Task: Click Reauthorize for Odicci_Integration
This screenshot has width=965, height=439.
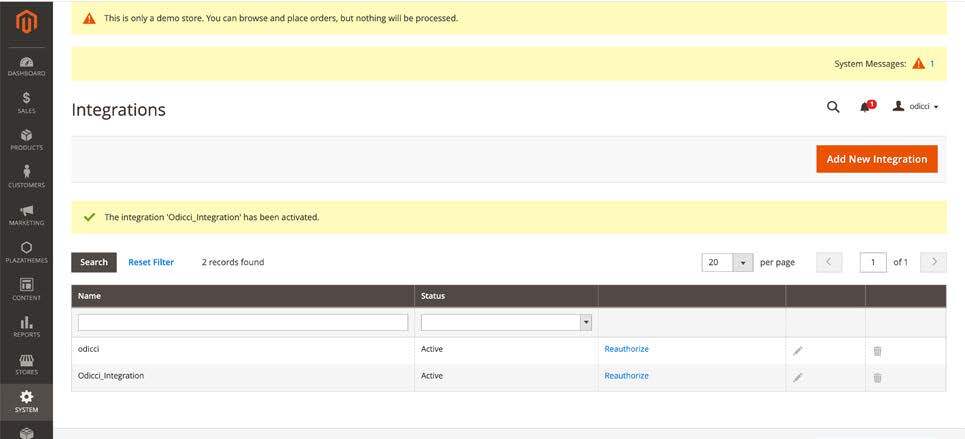Action: pyautogui.click(x=626, y=376)
